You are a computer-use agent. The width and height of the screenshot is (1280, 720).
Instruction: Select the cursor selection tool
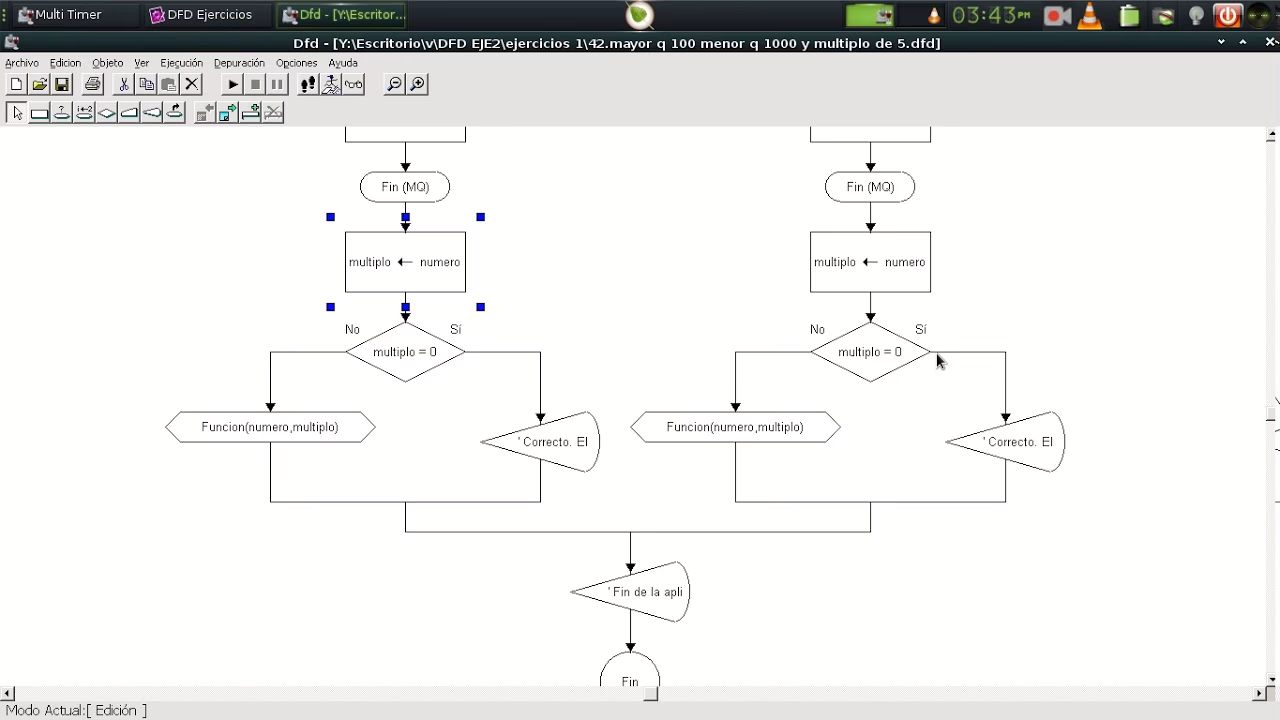16,113
